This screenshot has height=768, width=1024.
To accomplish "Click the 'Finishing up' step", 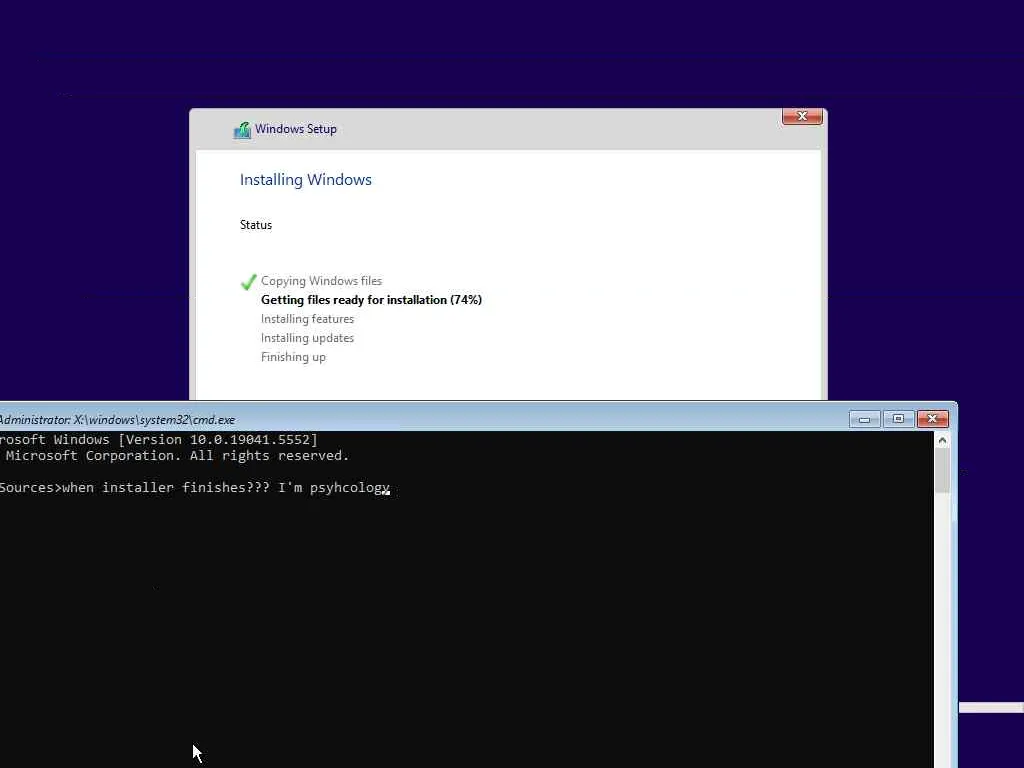I will [293, 357].
